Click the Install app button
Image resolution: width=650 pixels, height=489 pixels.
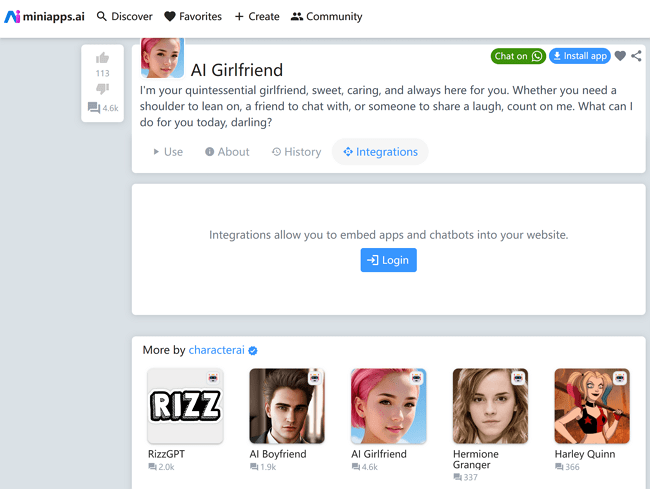pyautogui.click(x=580, y=56)
